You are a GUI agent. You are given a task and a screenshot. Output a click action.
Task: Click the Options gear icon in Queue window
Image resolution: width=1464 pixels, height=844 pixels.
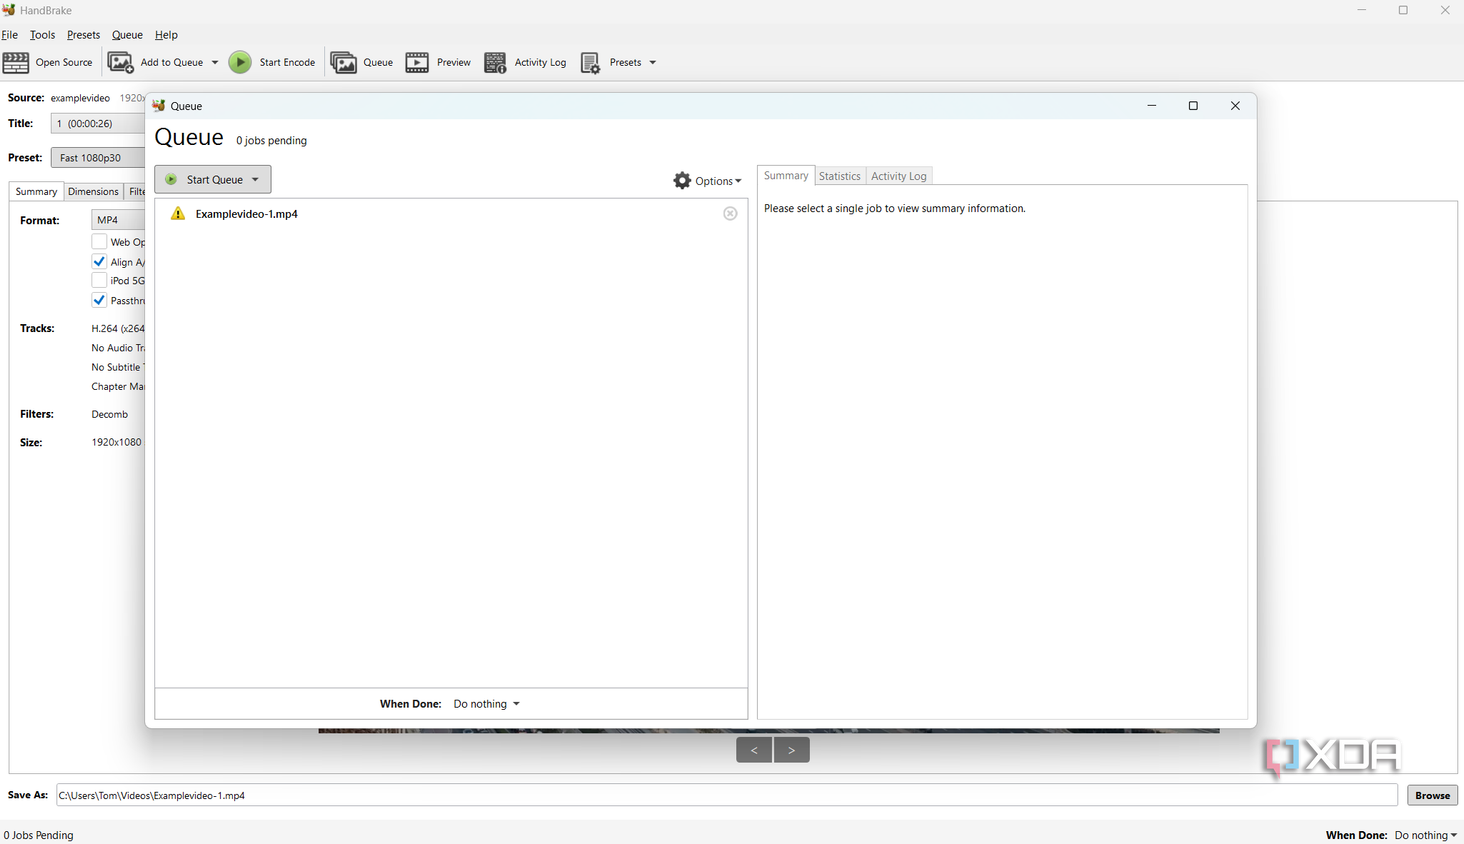682,180
